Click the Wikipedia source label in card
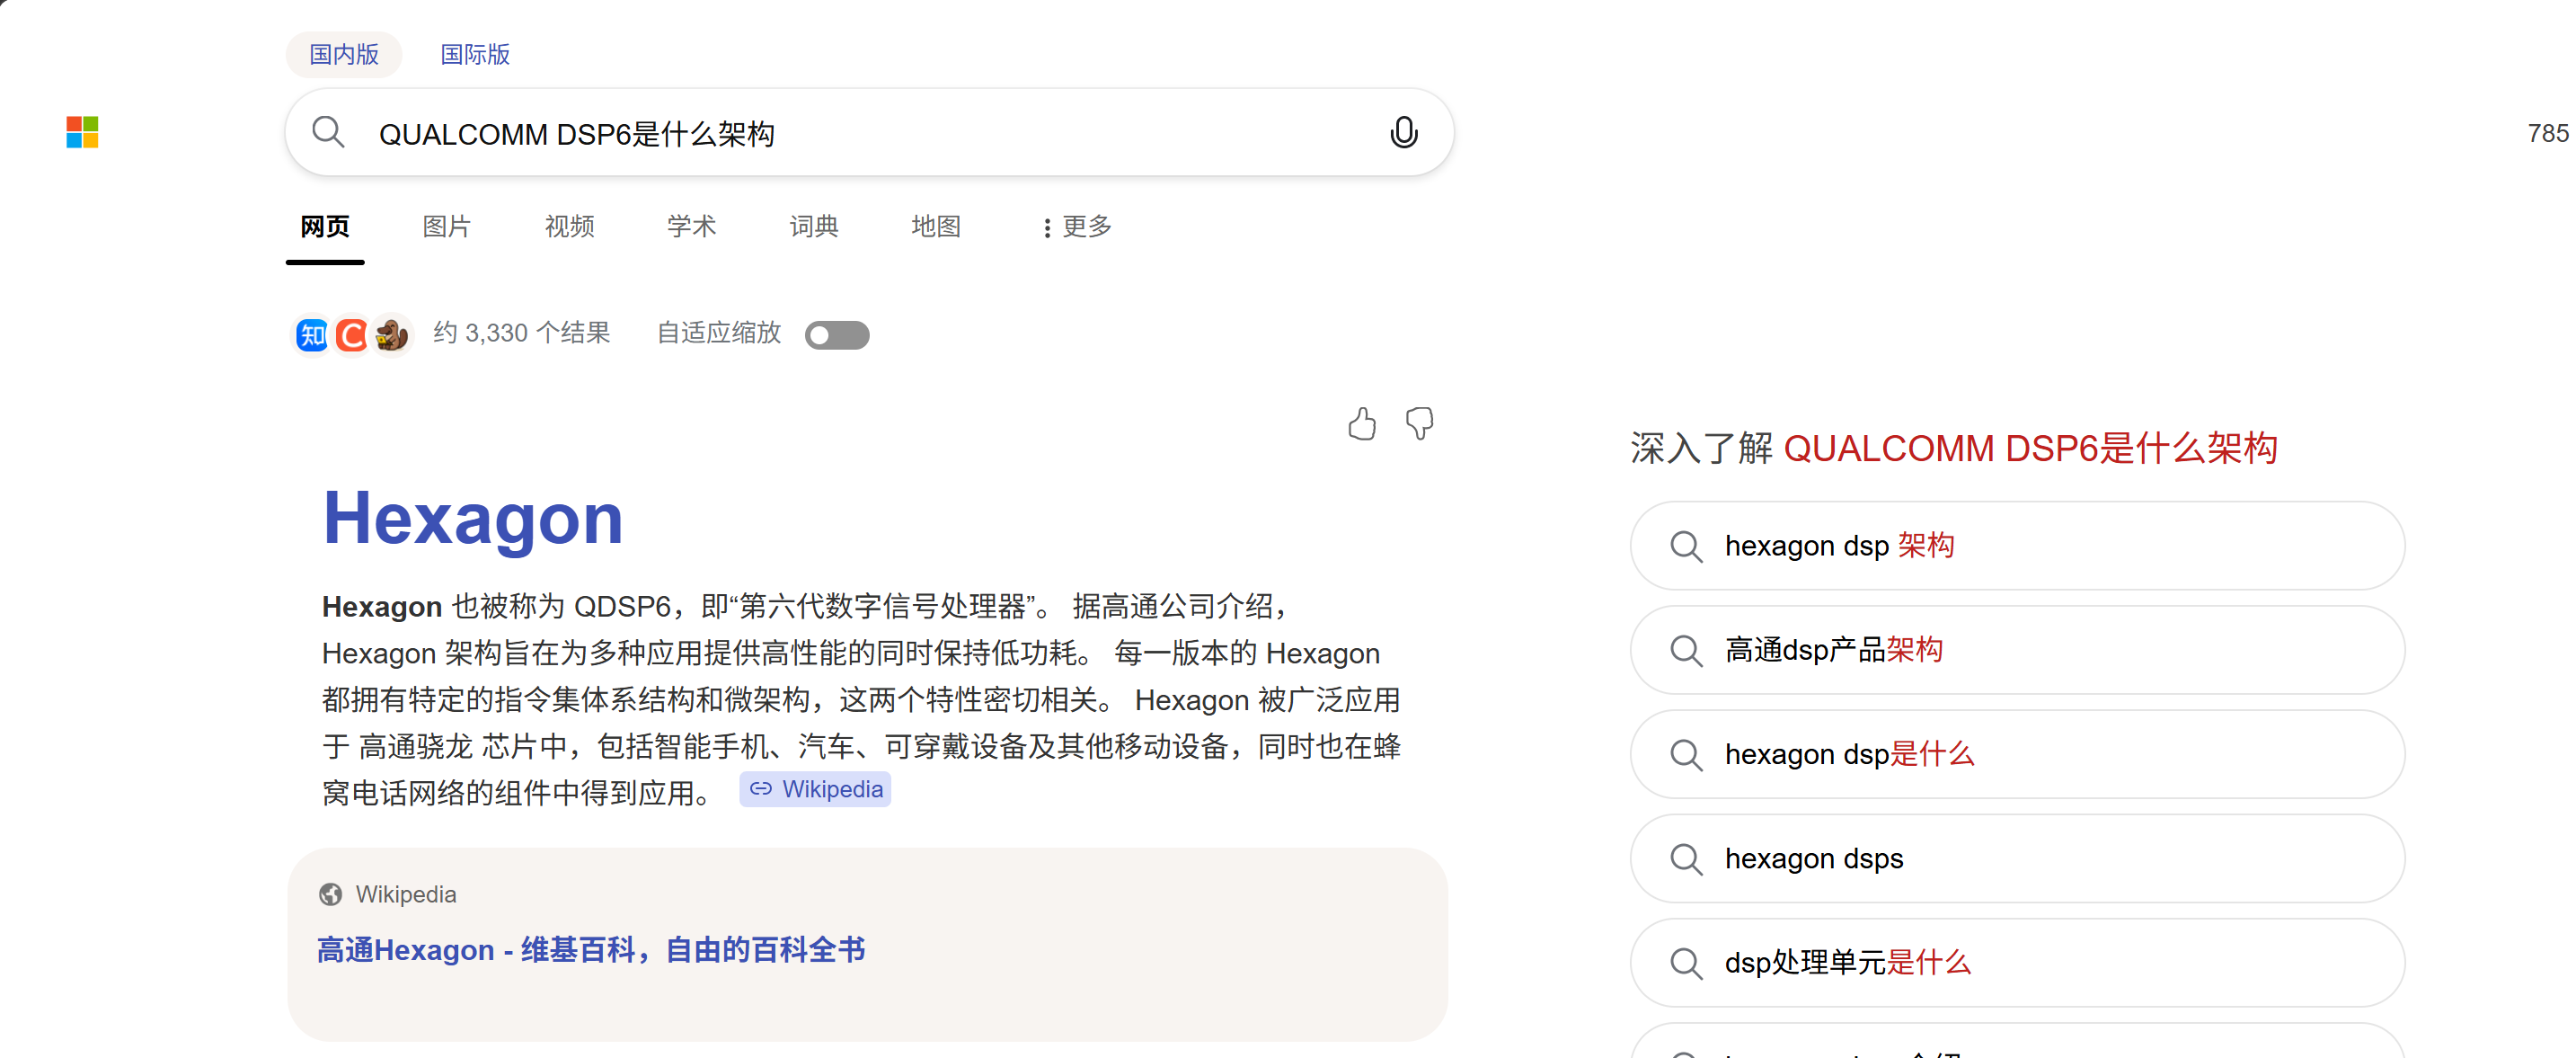The height and width of the screenshot is (1058, 2576). tap(406, 894)
